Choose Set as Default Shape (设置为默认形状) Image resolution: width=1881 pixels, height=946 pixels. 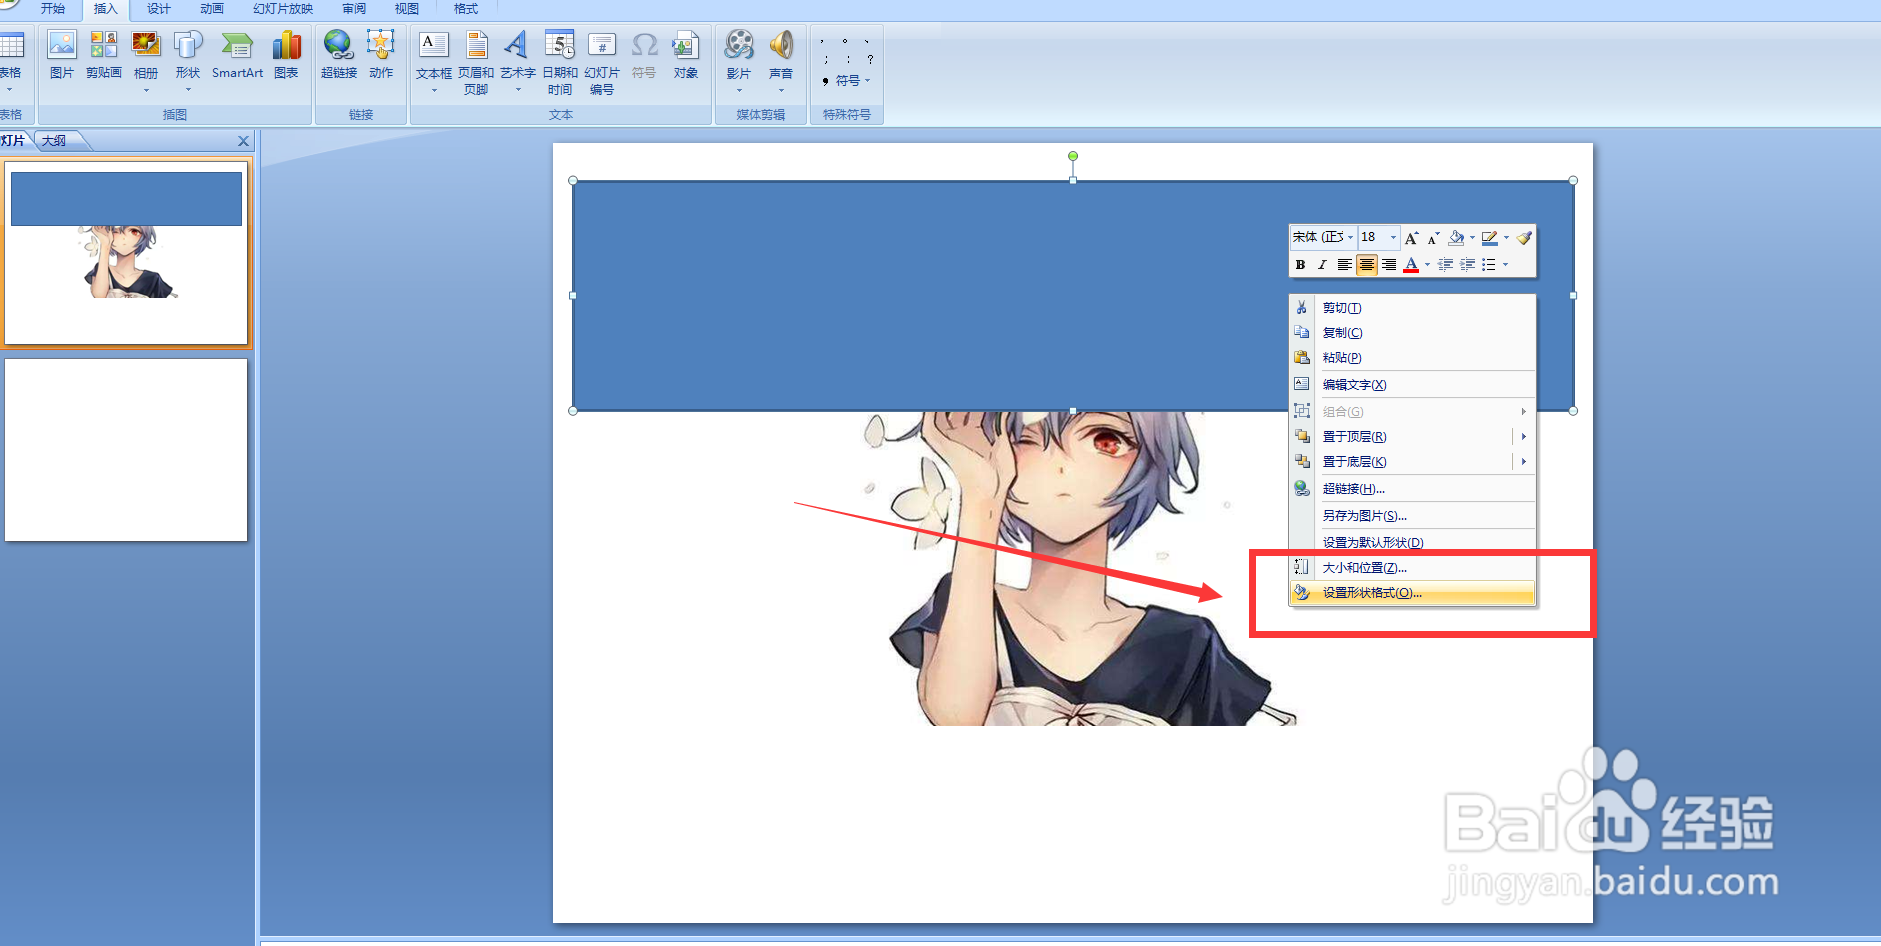point(1412,543)
